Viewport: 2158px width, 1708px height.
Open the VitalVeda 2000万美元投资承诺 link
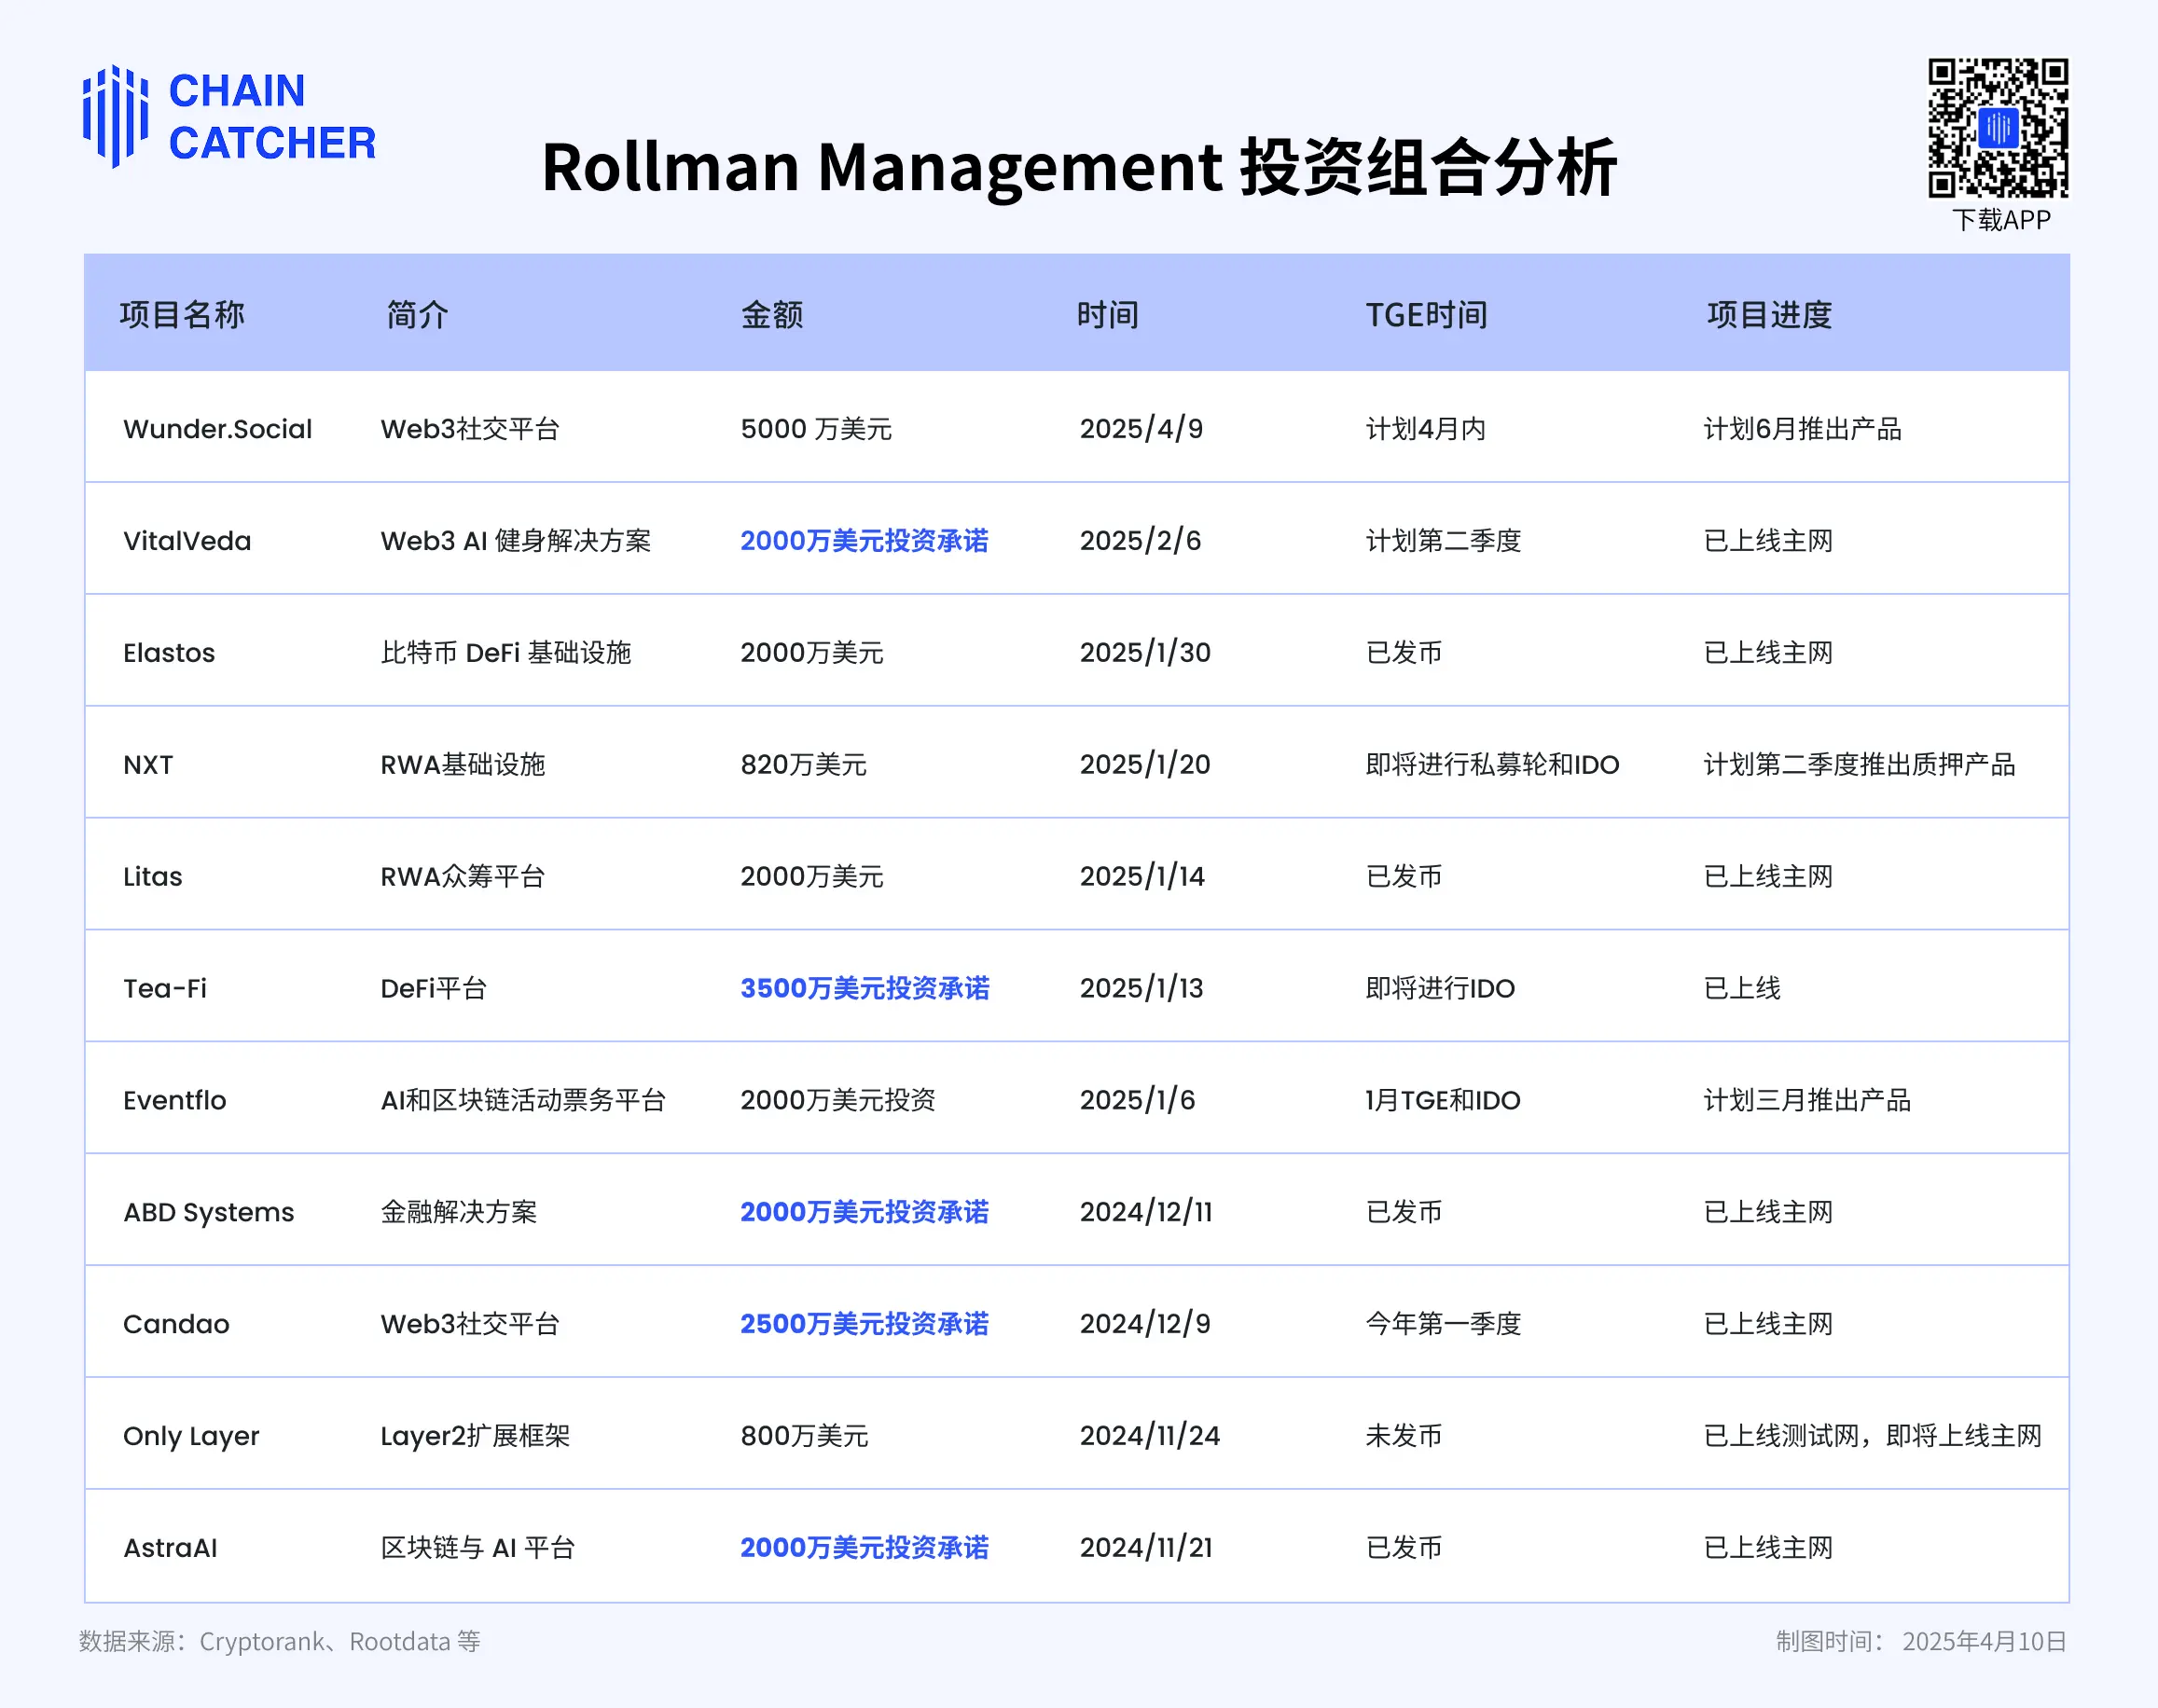point(864,540)
